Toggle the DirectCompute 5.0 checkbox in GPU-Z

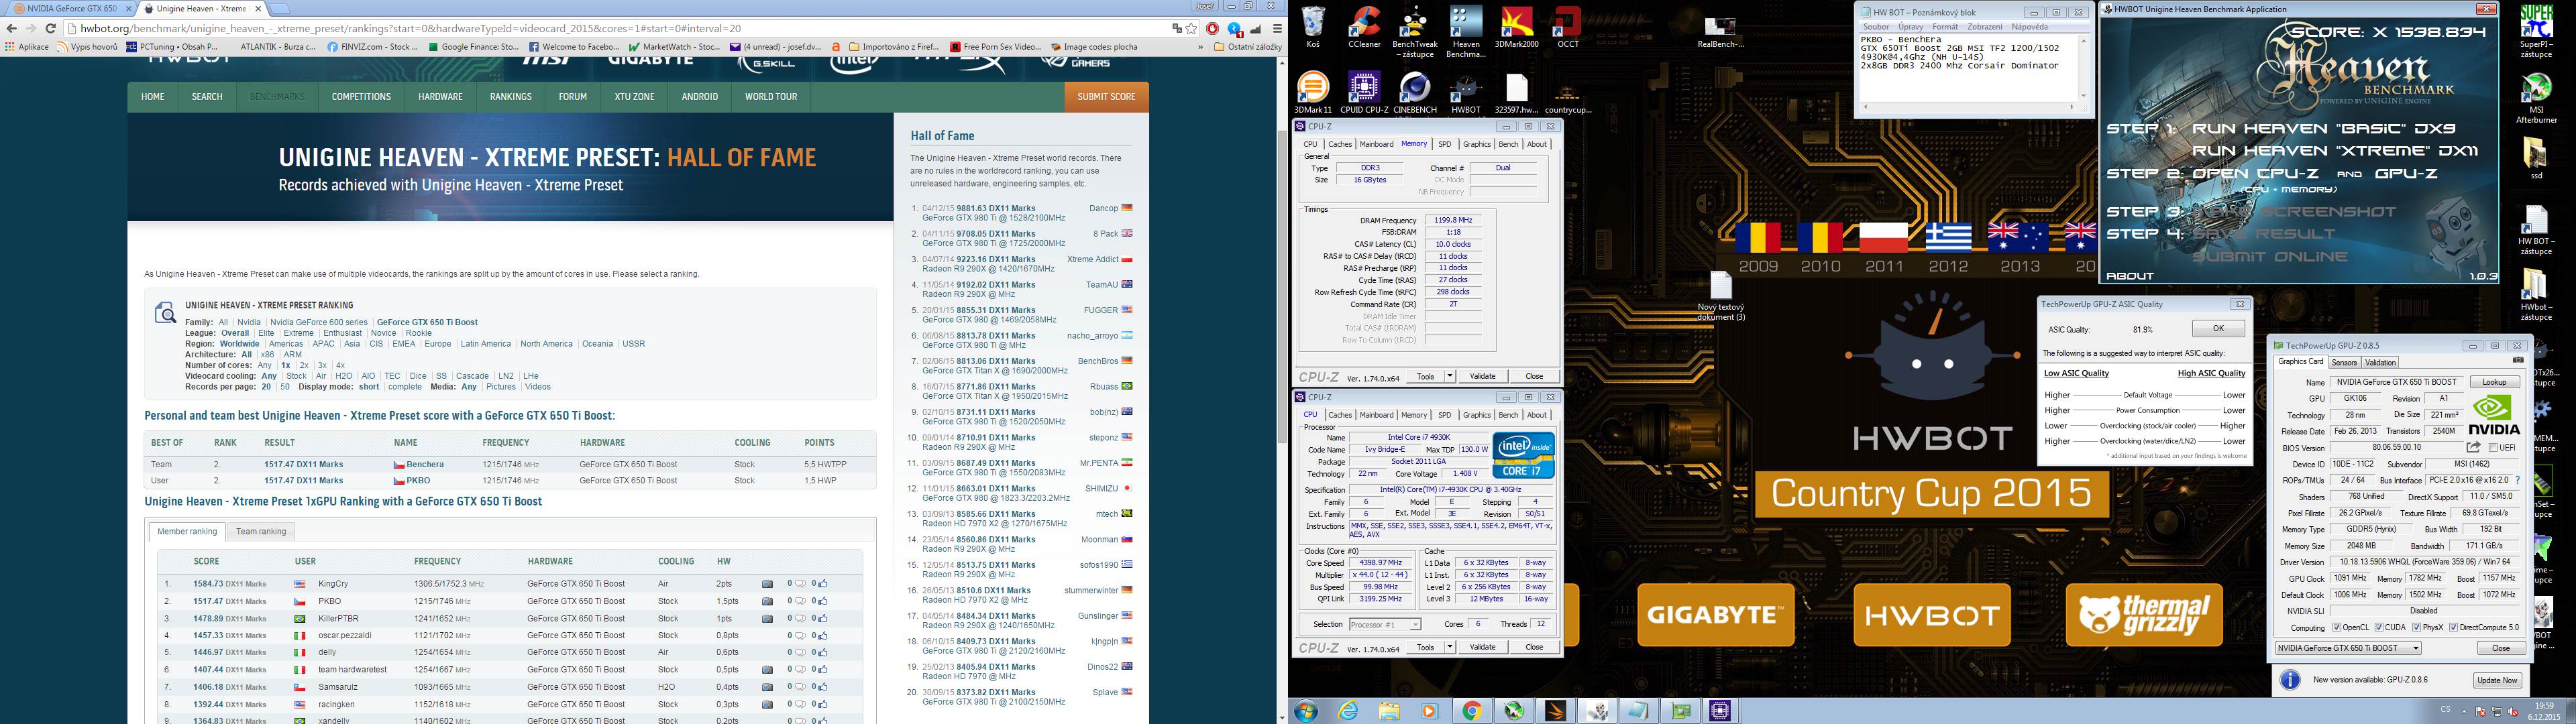(2454, 628)
